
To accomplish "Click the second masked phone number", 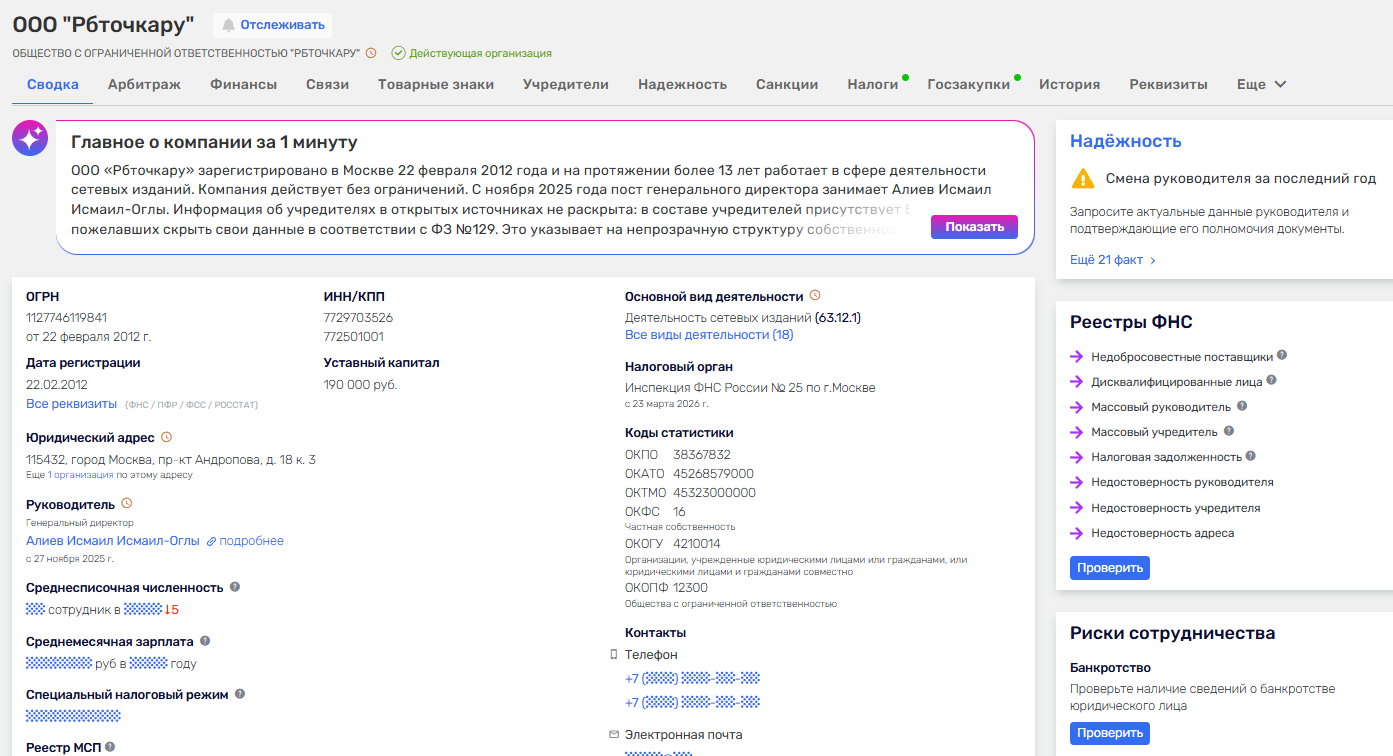I will pyautogui.click(x=692, y=703).
